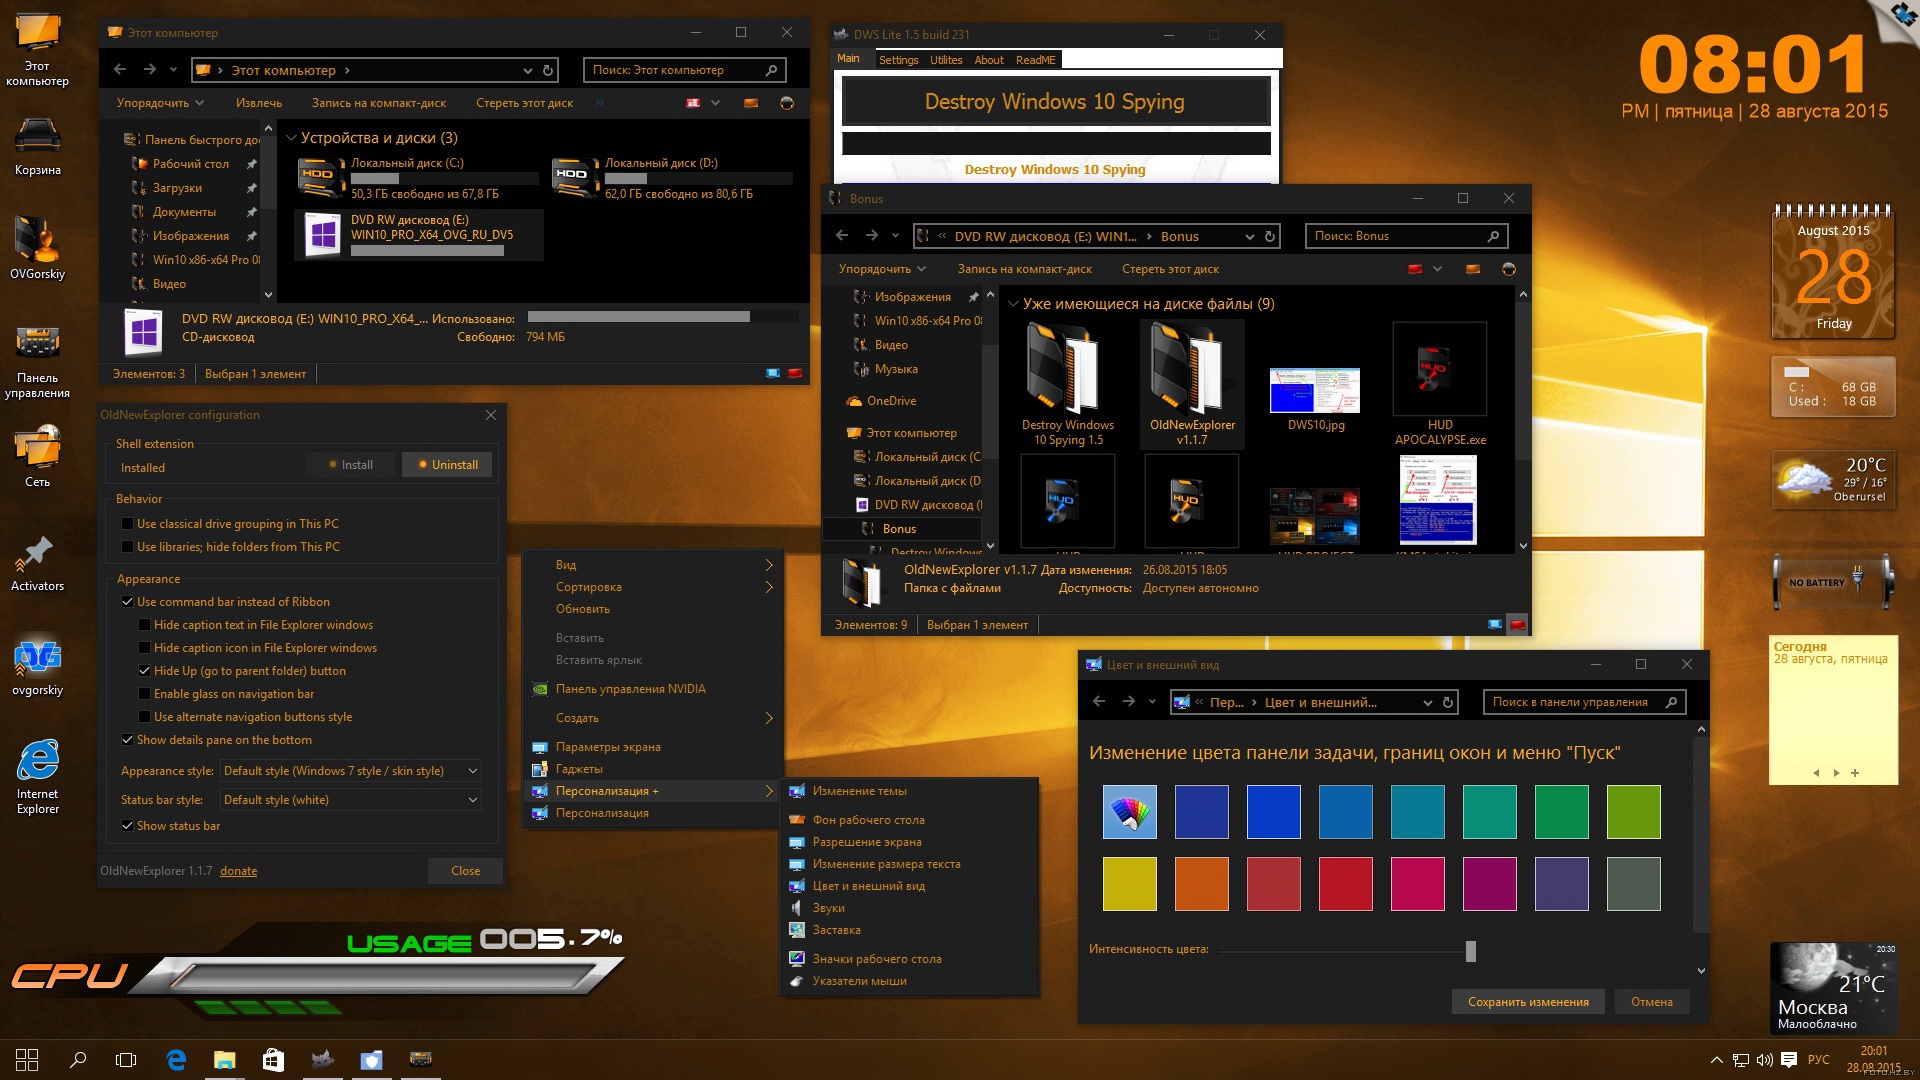Click Сохранить изменения button
Screen dimensions: 1920x1080
(1528, 1002)
